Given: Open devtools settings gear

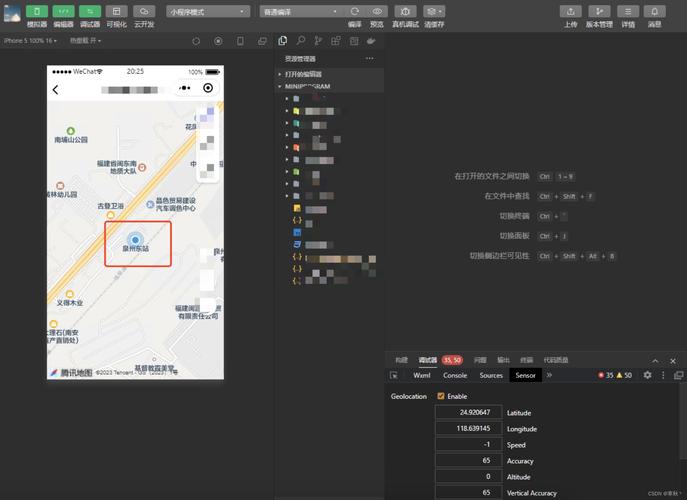Looking at the screenshot, I should (647, 375).
